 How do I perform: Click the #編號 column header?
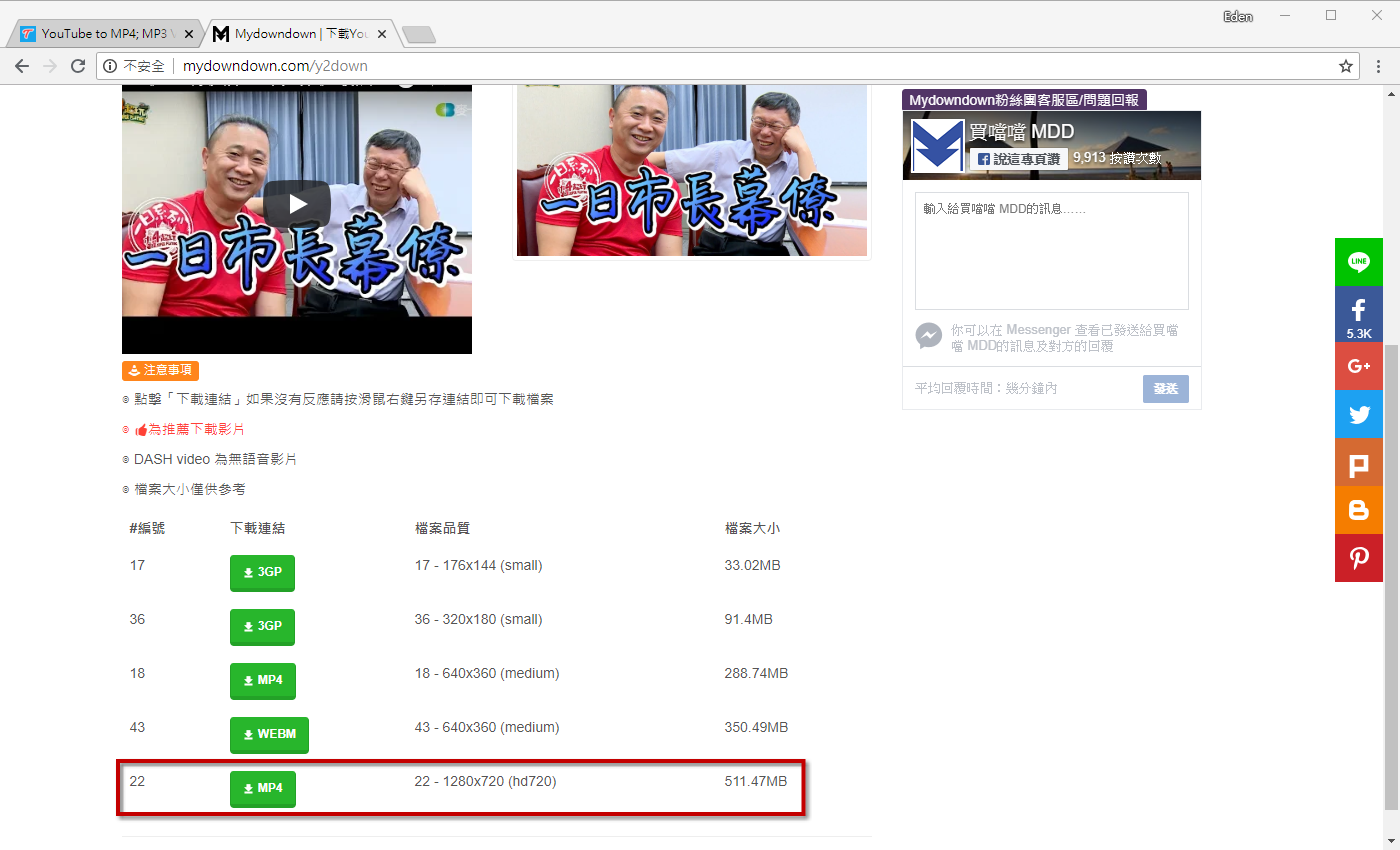147,528
